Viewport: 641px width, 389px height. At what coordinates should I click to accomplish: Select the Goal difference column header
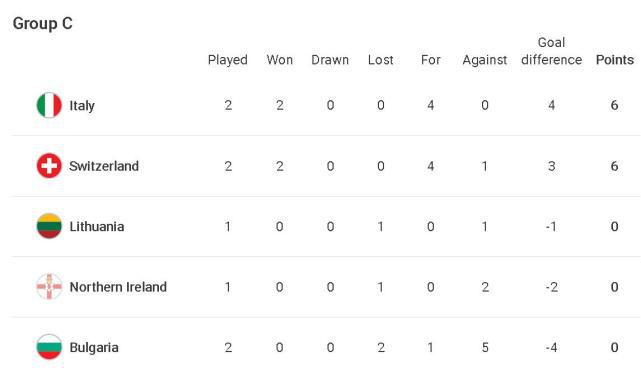click(x=551, y=51)
